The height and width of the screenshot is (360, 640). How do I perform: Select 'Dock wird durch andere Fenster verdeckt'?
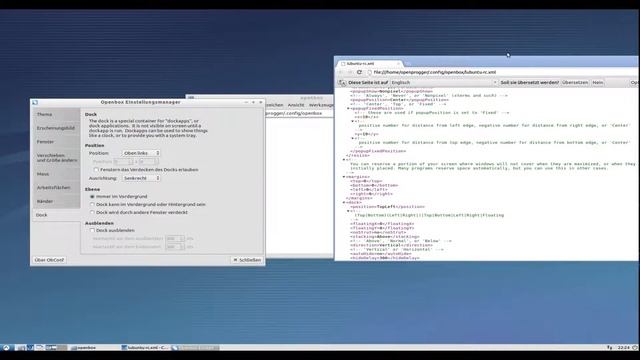pos(92,213)
